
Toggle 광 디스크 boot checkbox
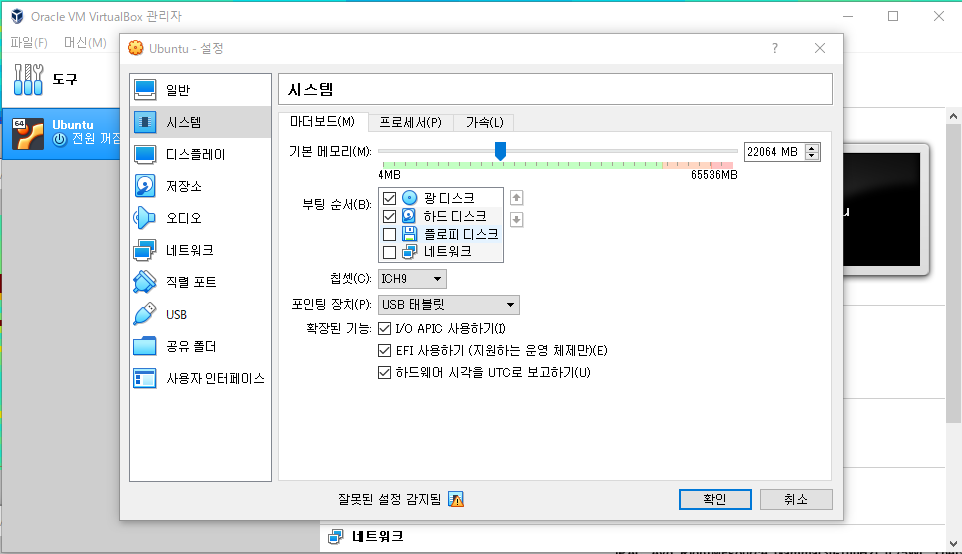click(x=389, y=198)
